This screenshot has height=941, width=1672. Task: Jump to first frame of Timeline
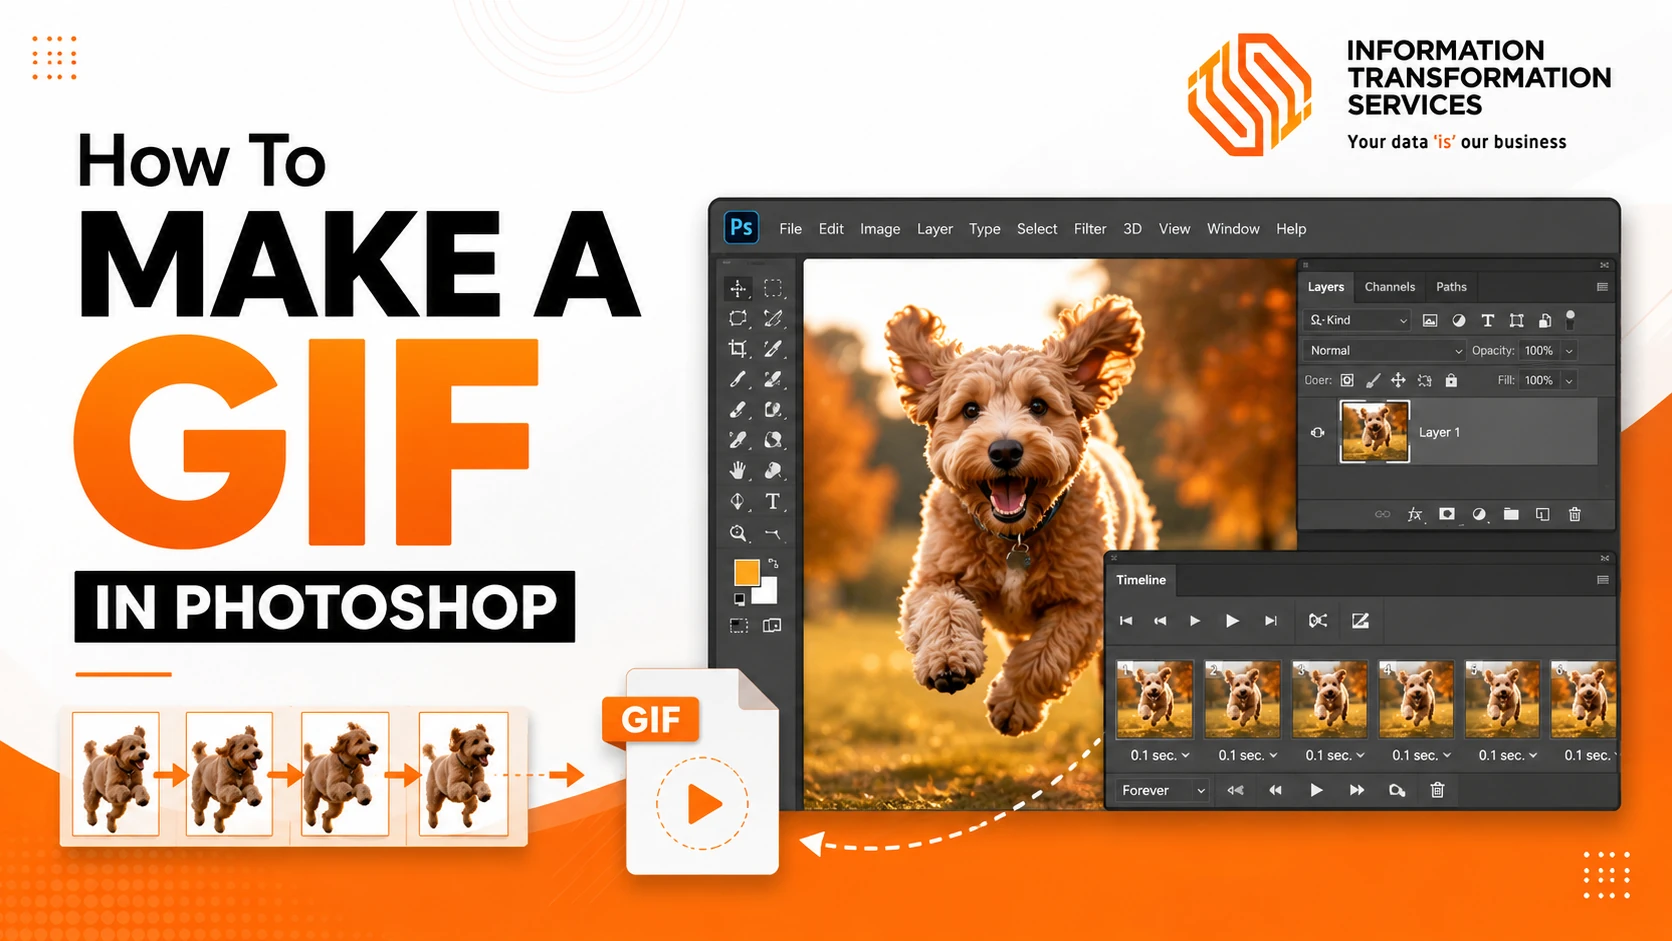1126,621
